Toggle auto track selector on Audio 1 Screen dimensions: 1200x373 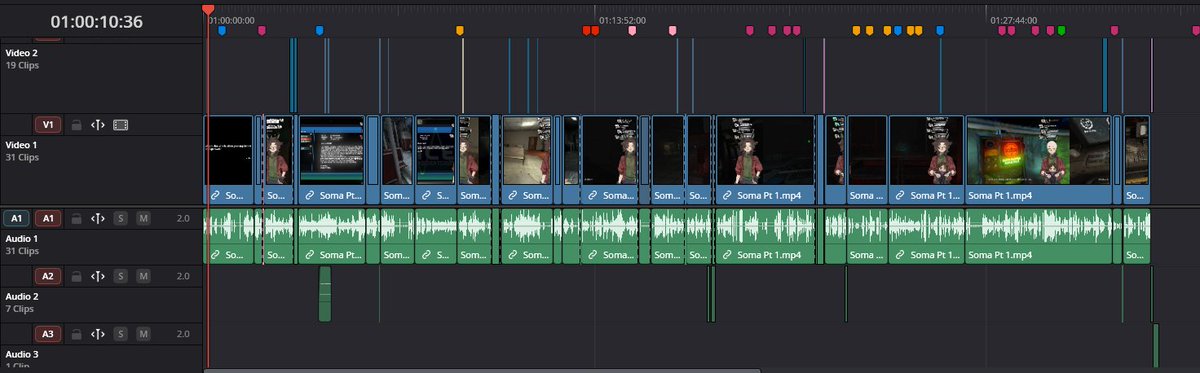point(98,218)
